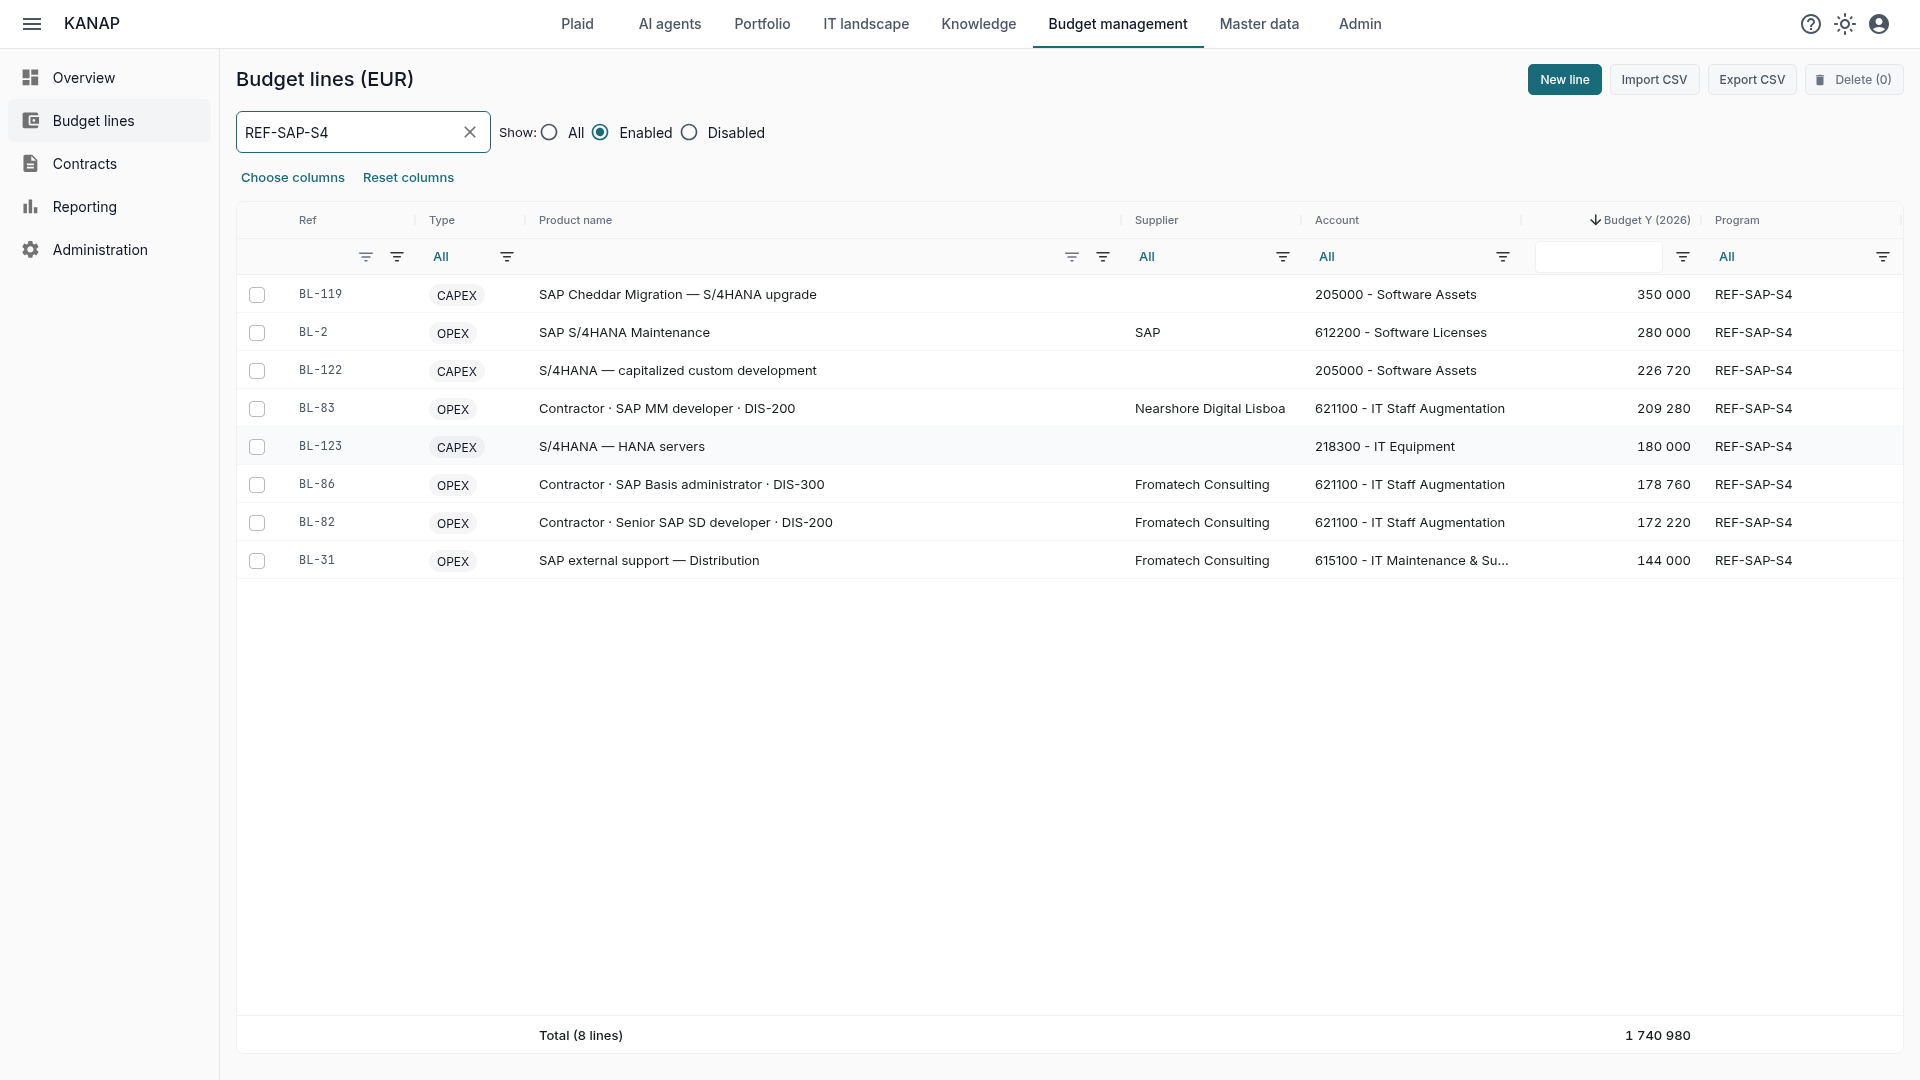Screen dimensions: 1920x1080
Task: Check the box for row BL-119
Action: pyautogui.click(x=257, y=295)
